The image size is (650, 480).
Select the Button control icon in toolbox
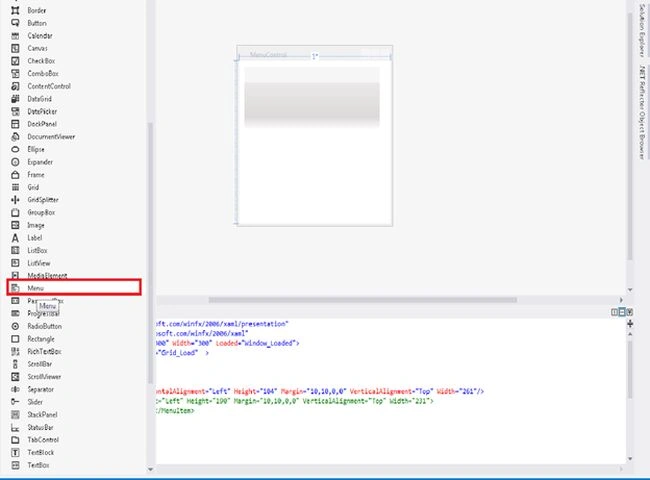tap(15, 23)
